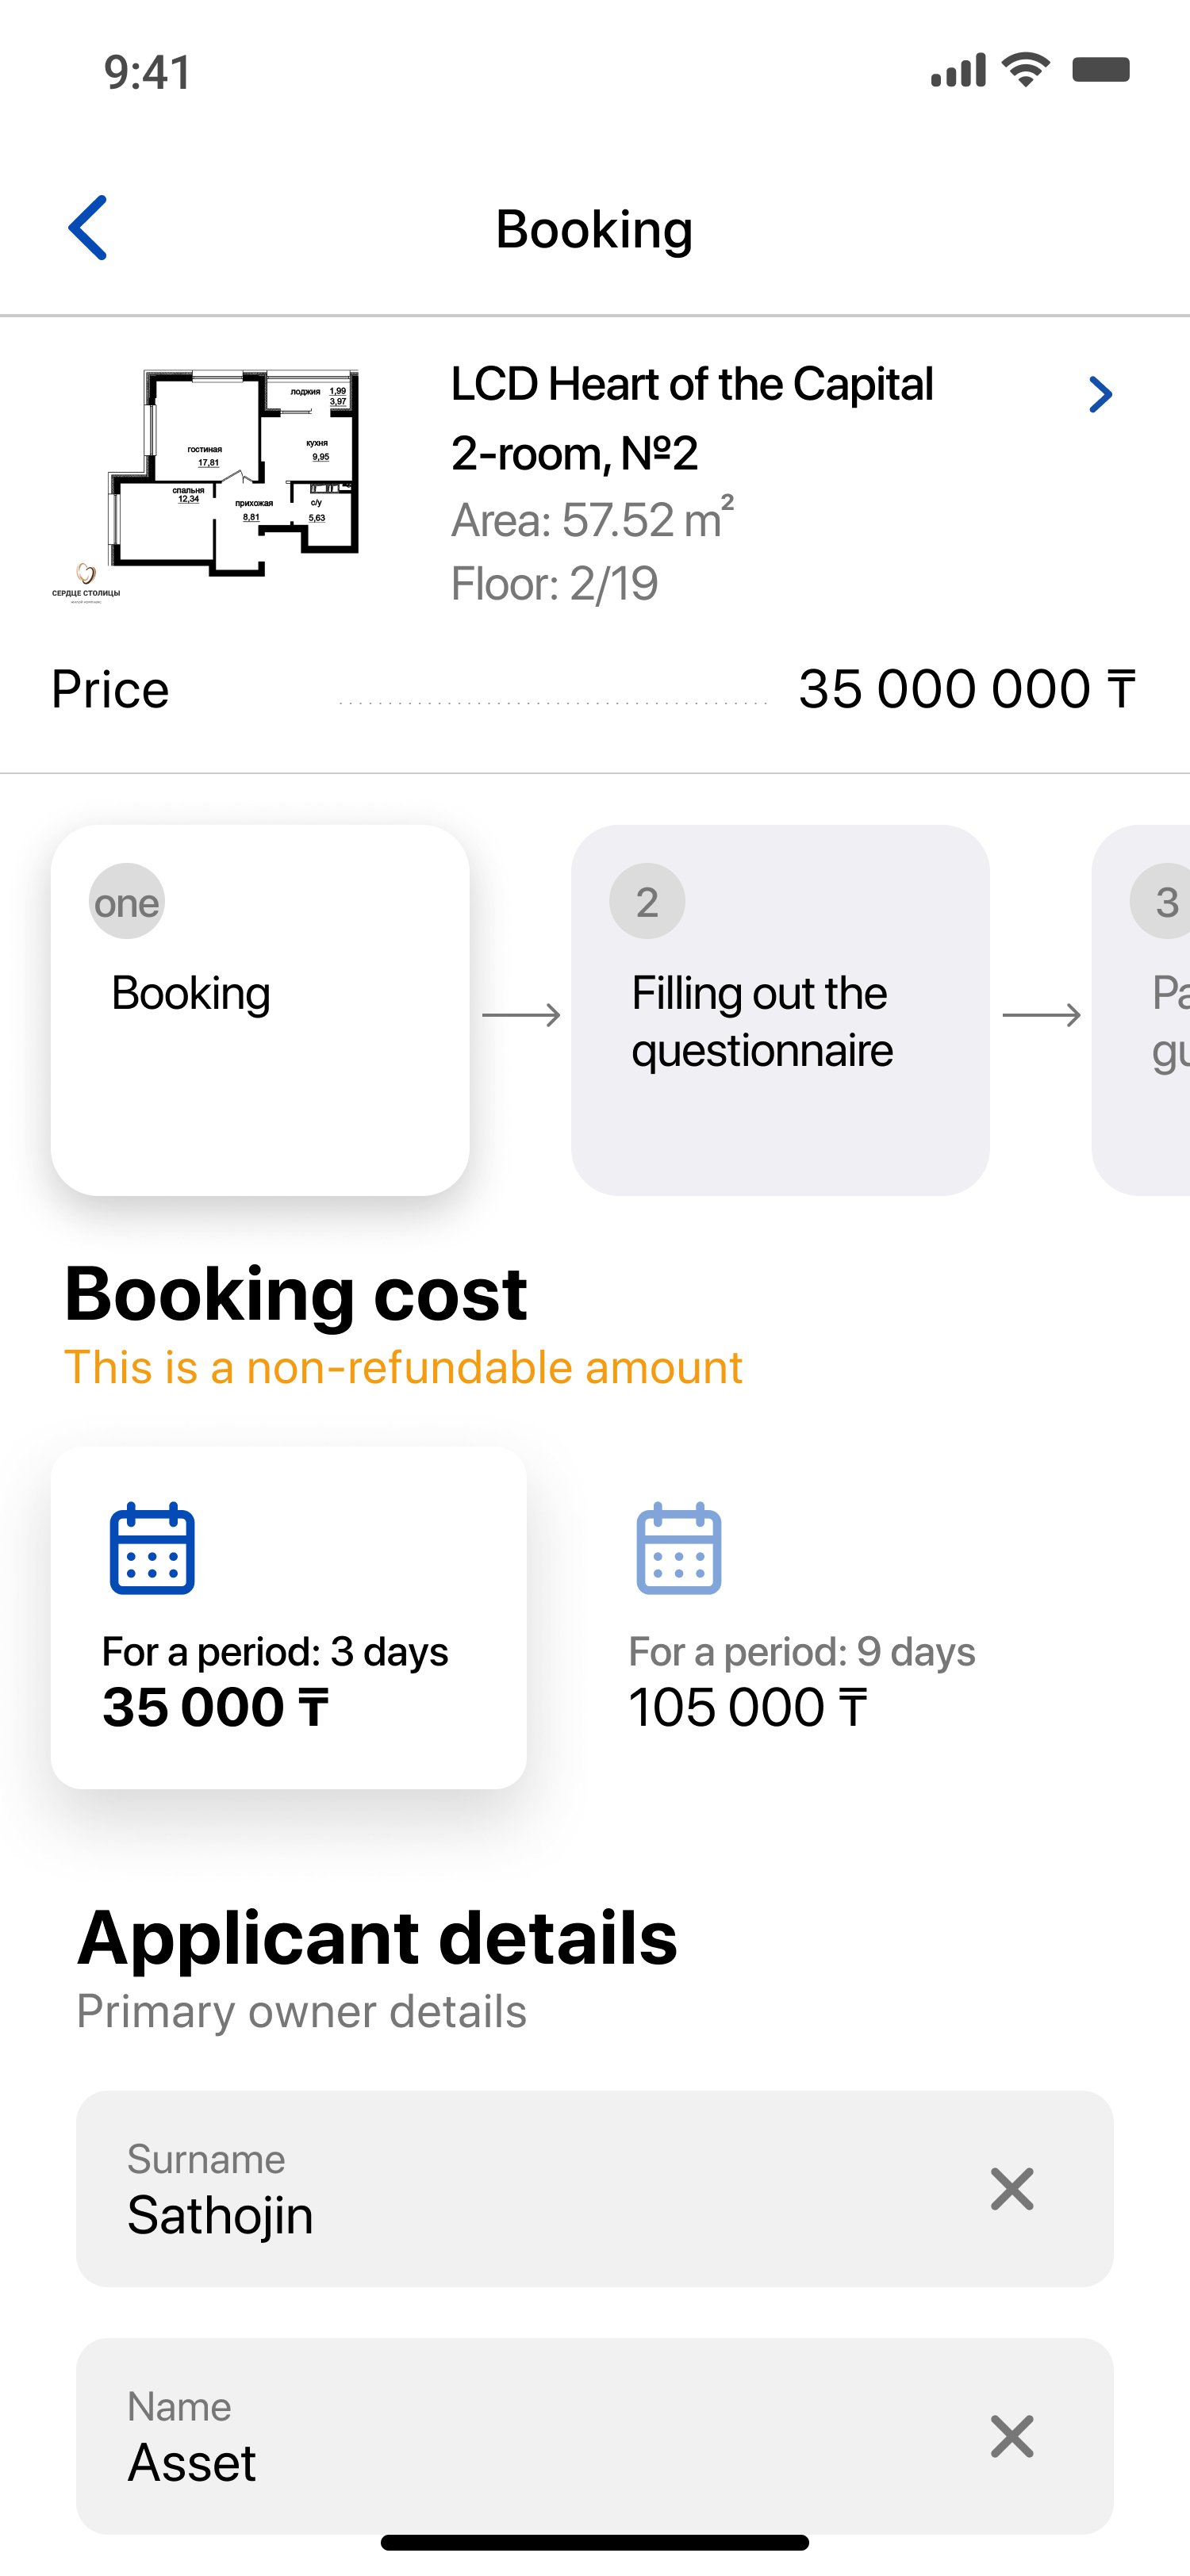
Task: Click the calendar icon for 9 days
Action: 679,1548
